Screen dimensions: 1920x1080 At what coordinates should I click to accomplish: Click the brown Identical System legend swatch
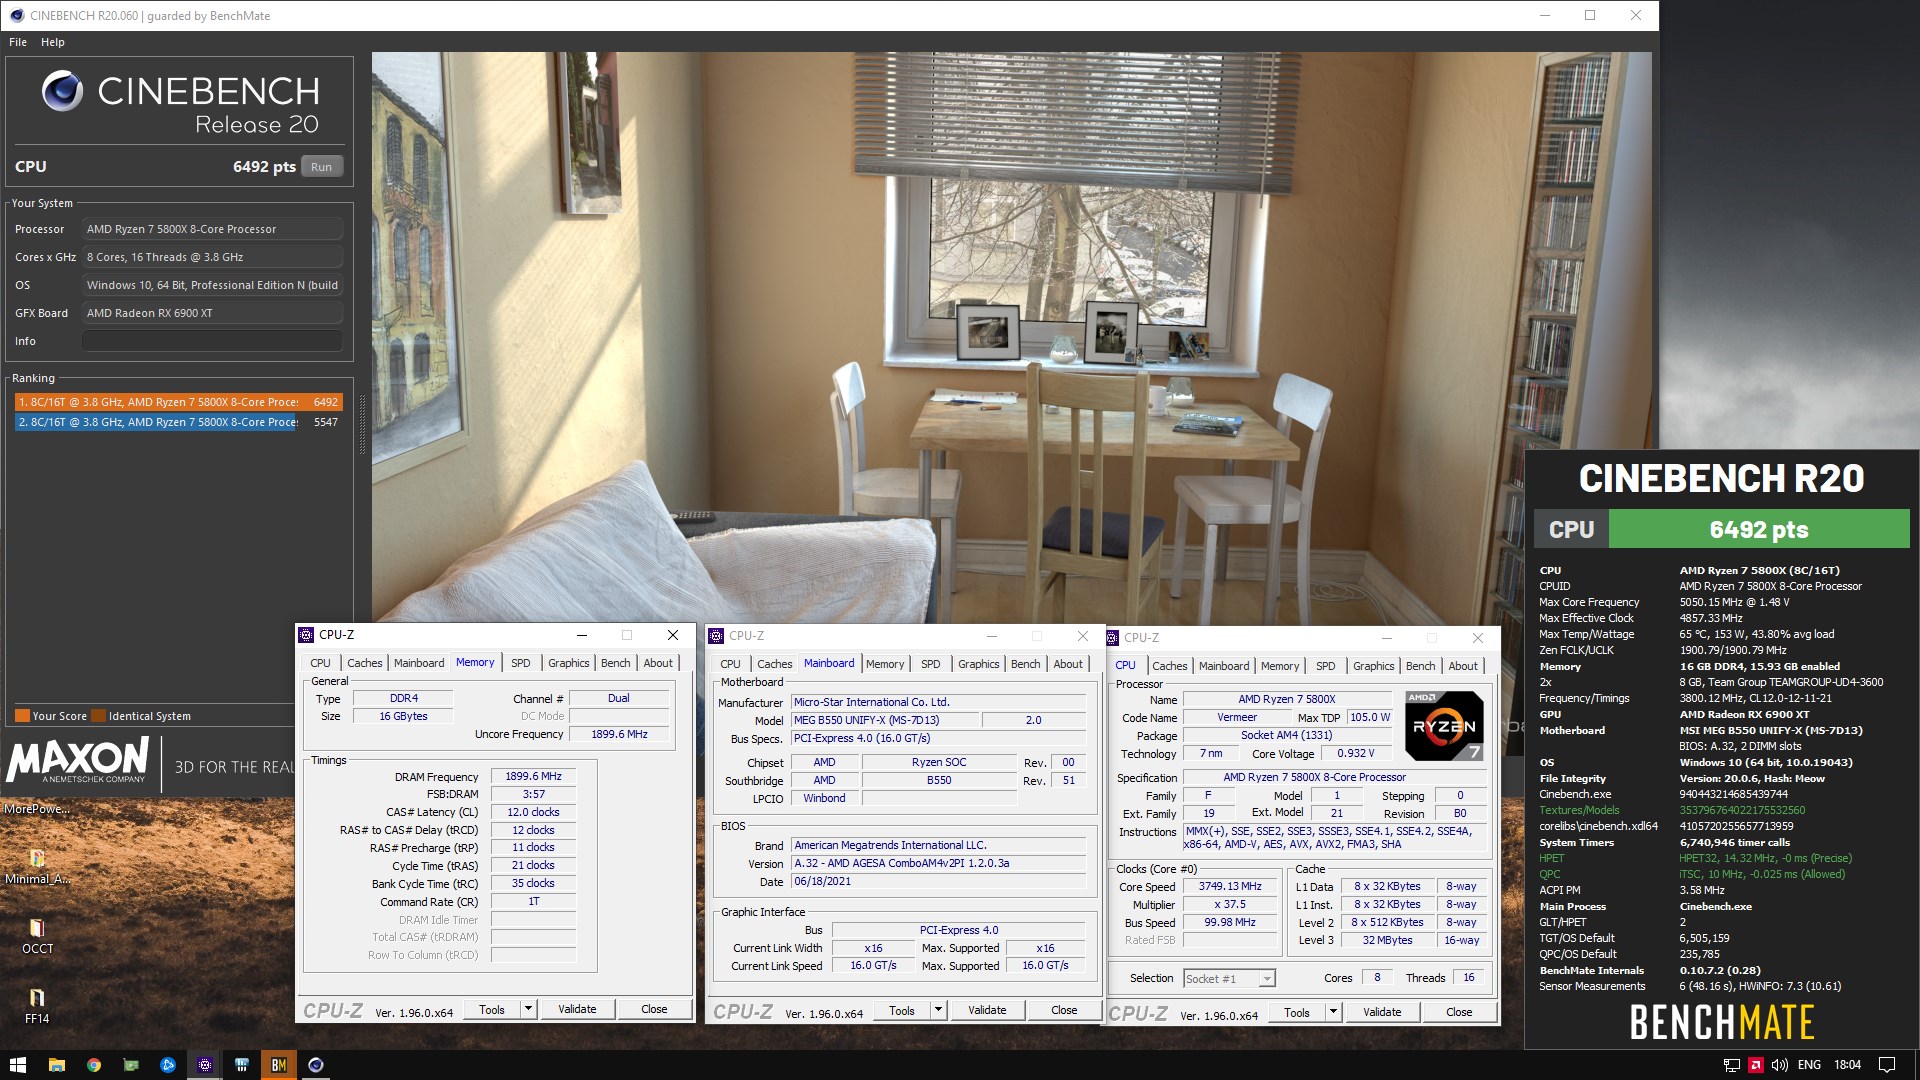[x=98, y=716]
